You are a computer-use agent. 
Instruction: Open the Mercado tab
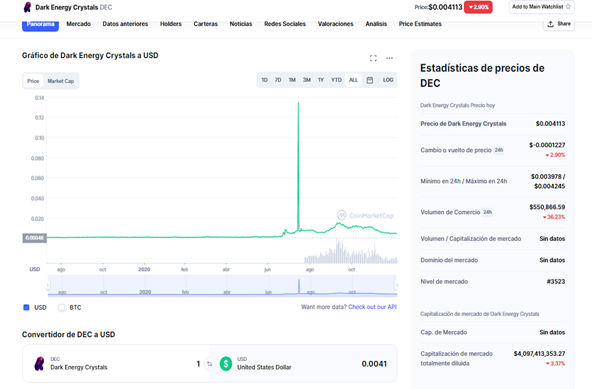pos(79,24)
